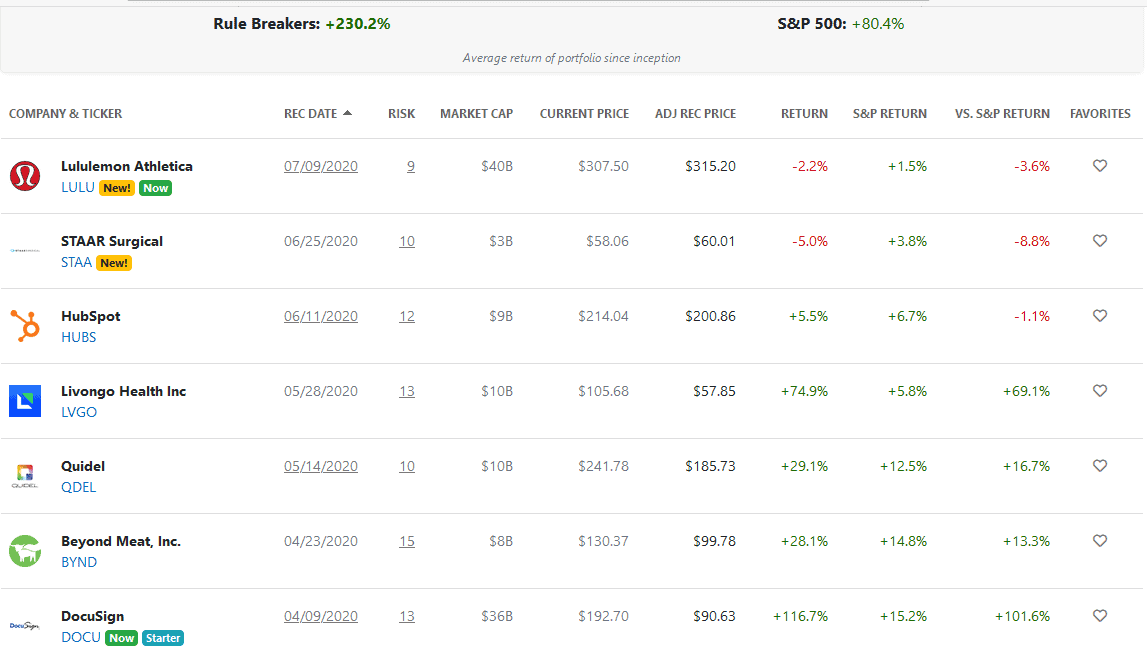Open the 07/09/2020 recommendation date link
The image size is (1147, 654).
[x=320, y=166]
